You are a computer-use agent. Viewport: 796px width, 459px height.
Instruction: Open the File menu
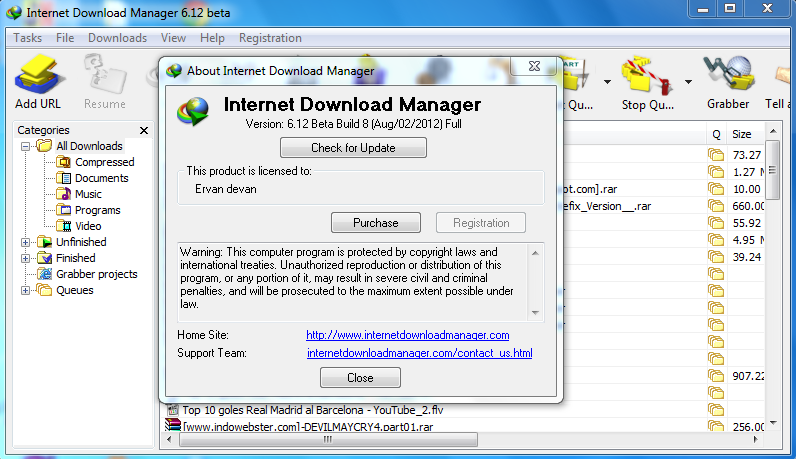click(x=65, y=38)
